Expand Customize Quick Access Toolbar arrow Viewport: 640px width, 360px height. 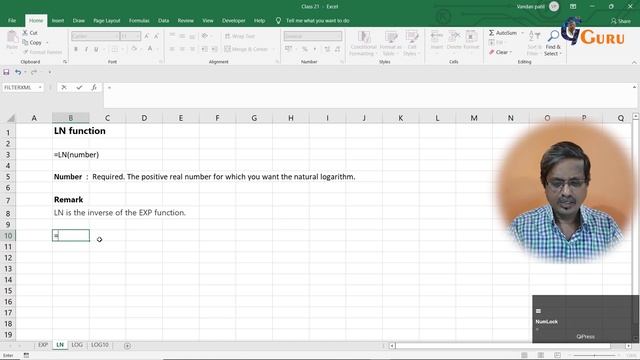click(x=50, y=72)
